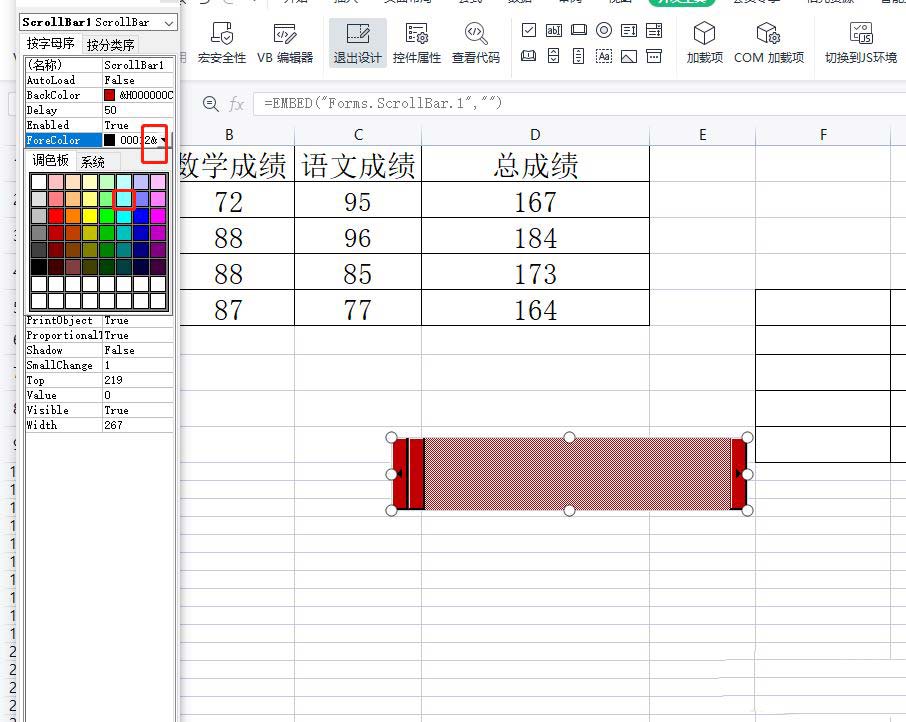Viewport: 906px width, 722px height.
Task: Select the BackColor property row
Action: 99,95
